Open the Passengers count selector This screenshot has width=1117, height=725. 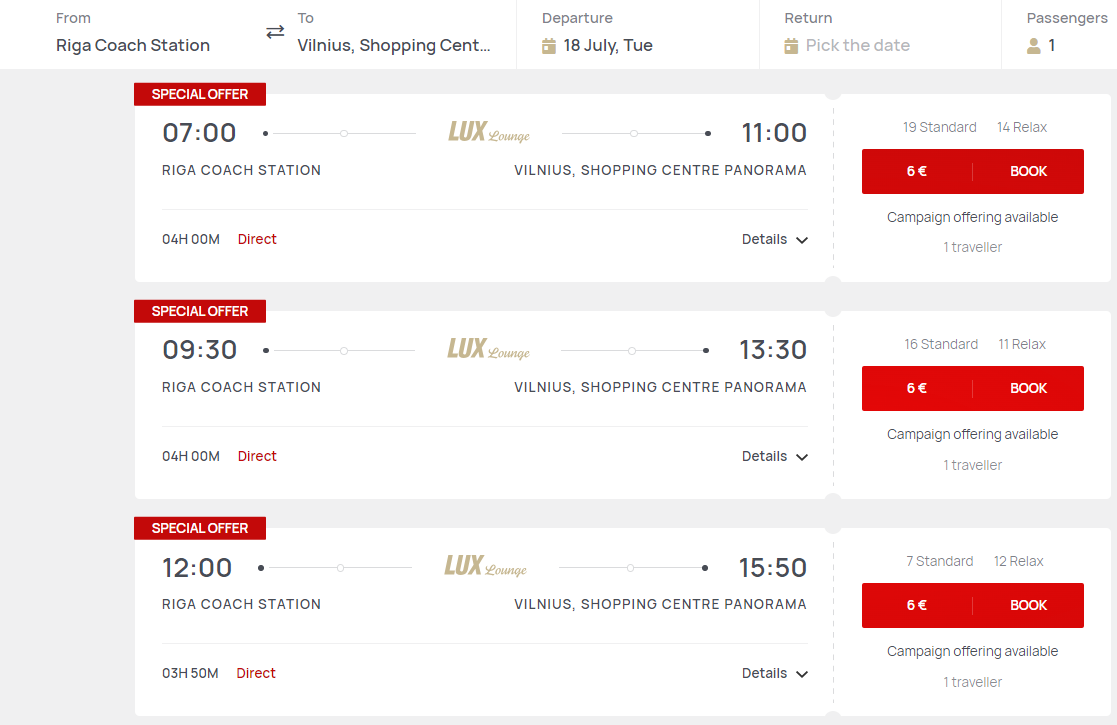[1051, 46]
